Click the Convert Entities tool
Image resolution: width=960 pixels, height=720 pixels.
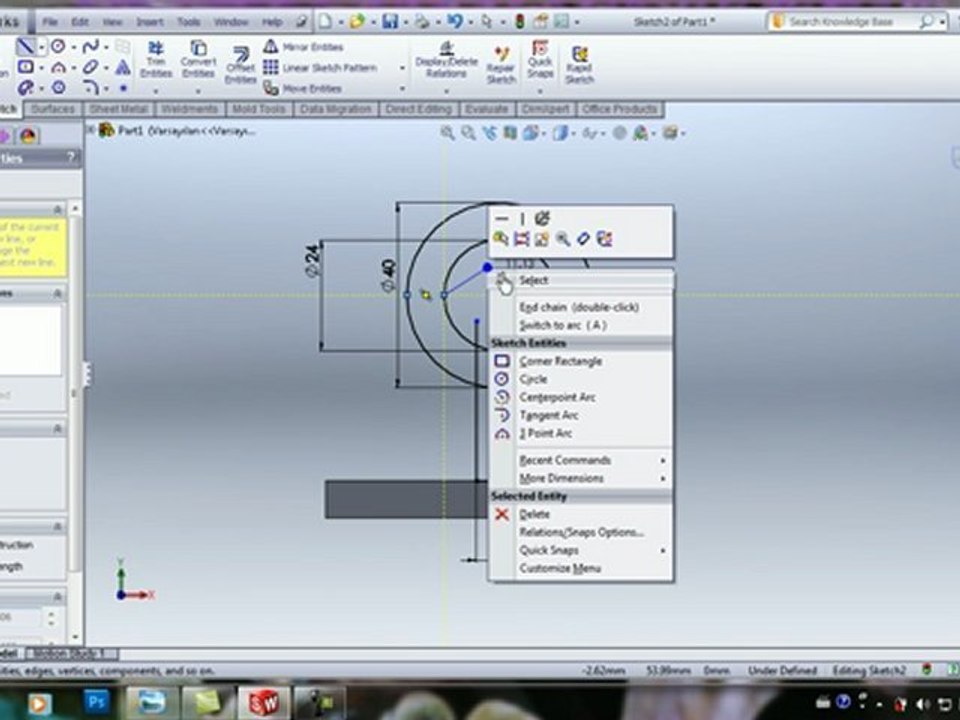click(x=198, y=60)
